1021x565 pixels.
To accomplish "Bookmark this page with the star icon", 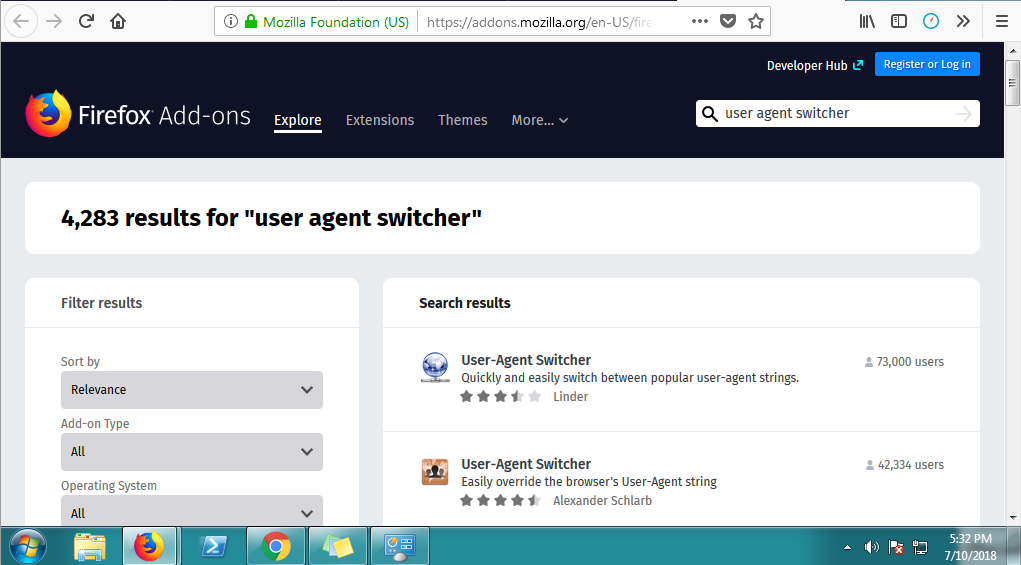I will [x=755, y=21].
